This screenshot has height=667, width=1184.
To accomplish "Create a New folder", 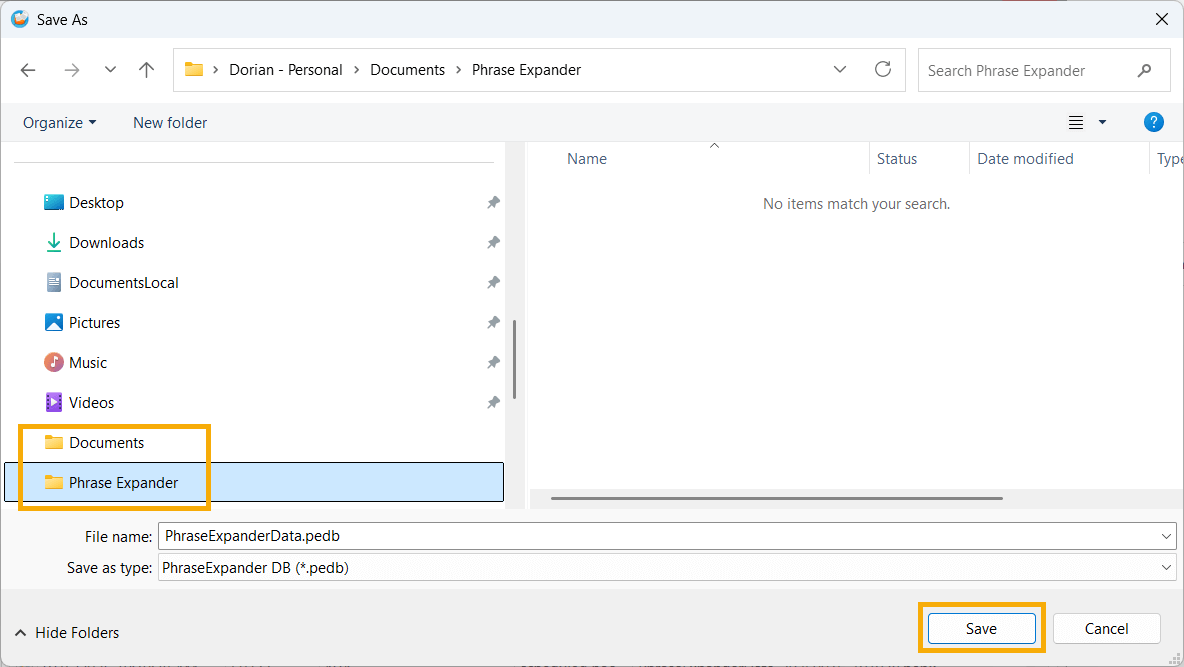I will (x=170, y=122).
